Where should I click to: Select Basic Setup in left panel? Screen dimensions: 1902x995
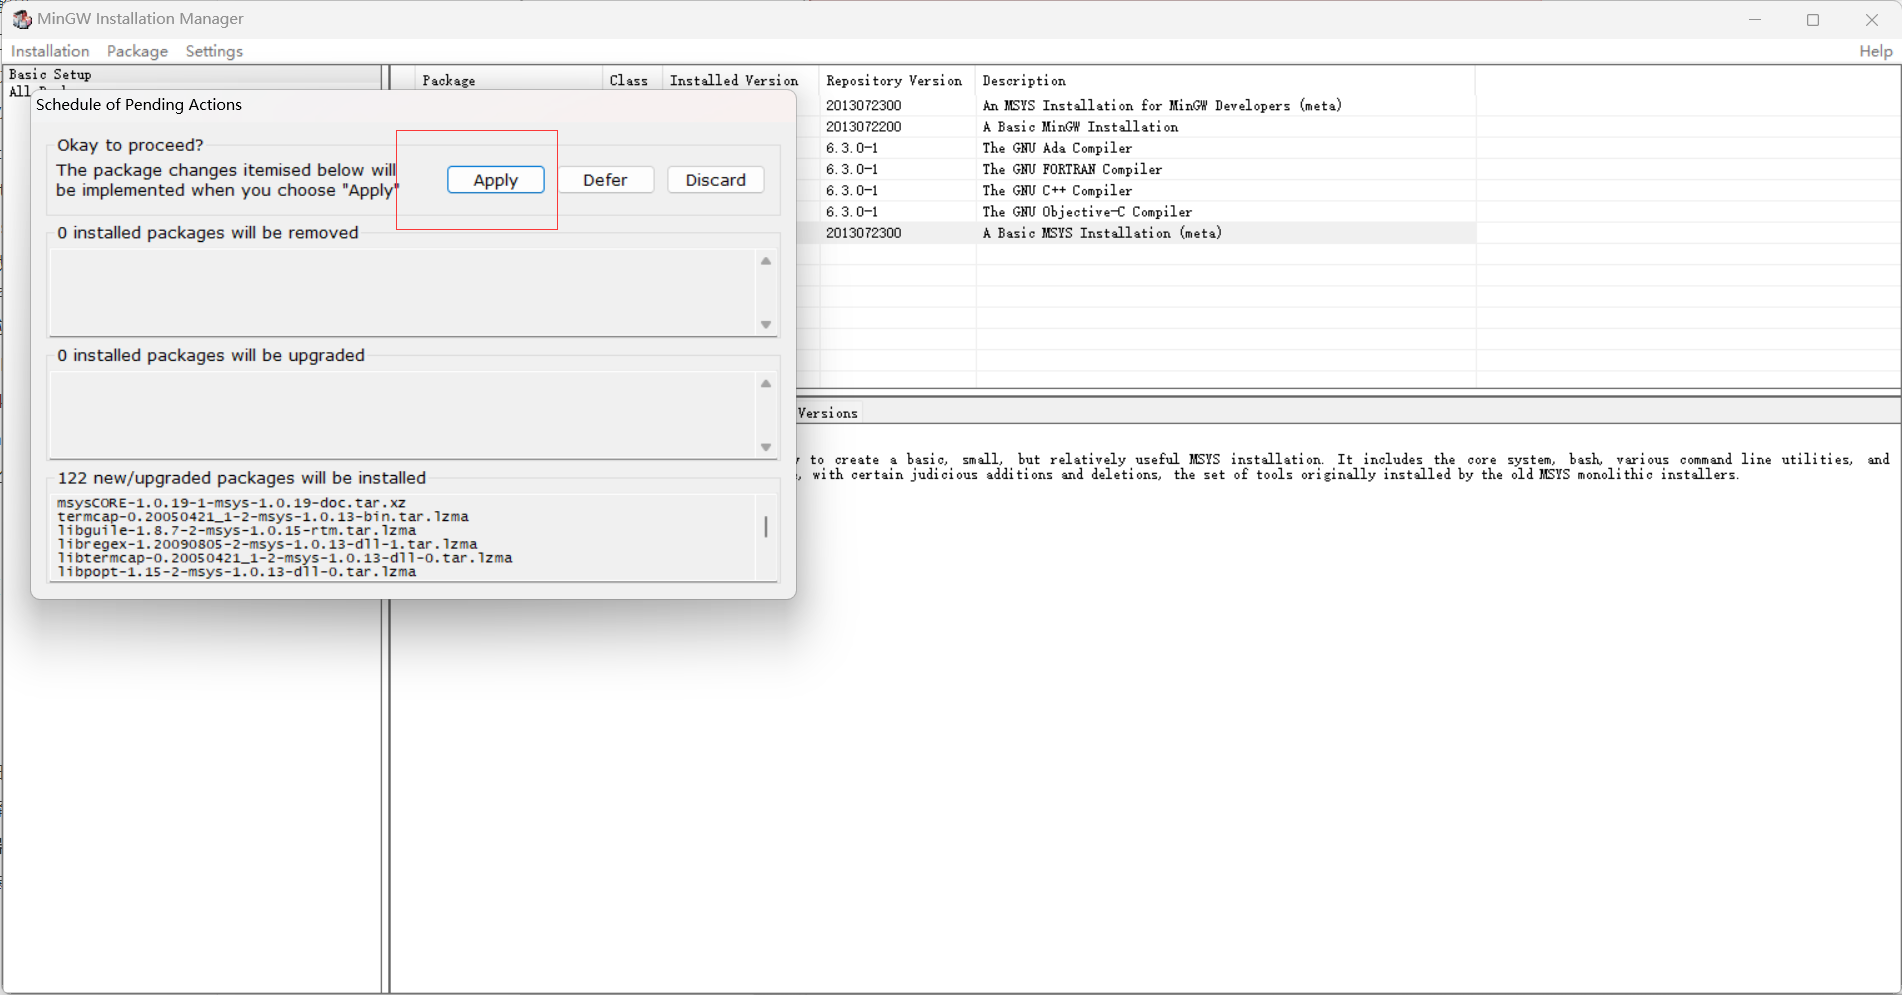click(x=50, y=74)
